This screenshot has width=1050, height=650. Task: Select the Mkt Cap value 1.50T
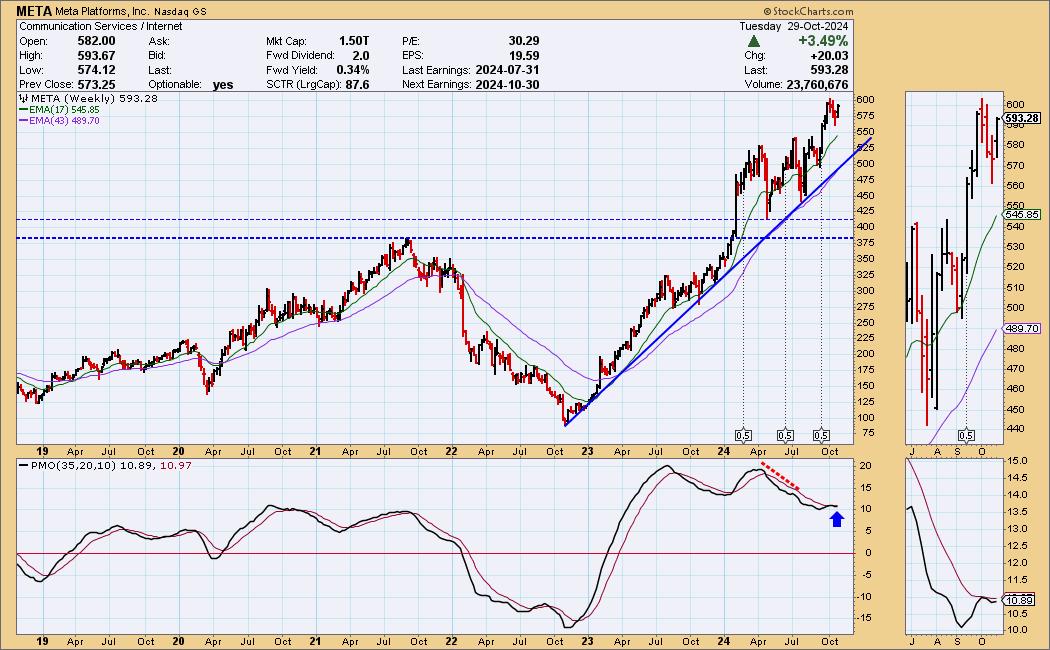point(354,41)
